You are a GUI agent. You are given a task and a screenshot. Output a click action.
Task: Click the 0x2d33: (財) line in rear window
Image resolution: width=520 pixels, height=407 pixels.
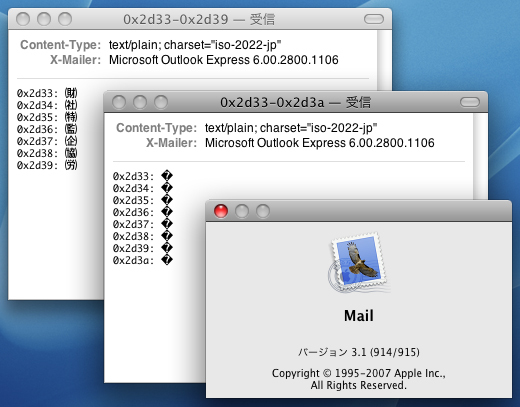[47, 93]
